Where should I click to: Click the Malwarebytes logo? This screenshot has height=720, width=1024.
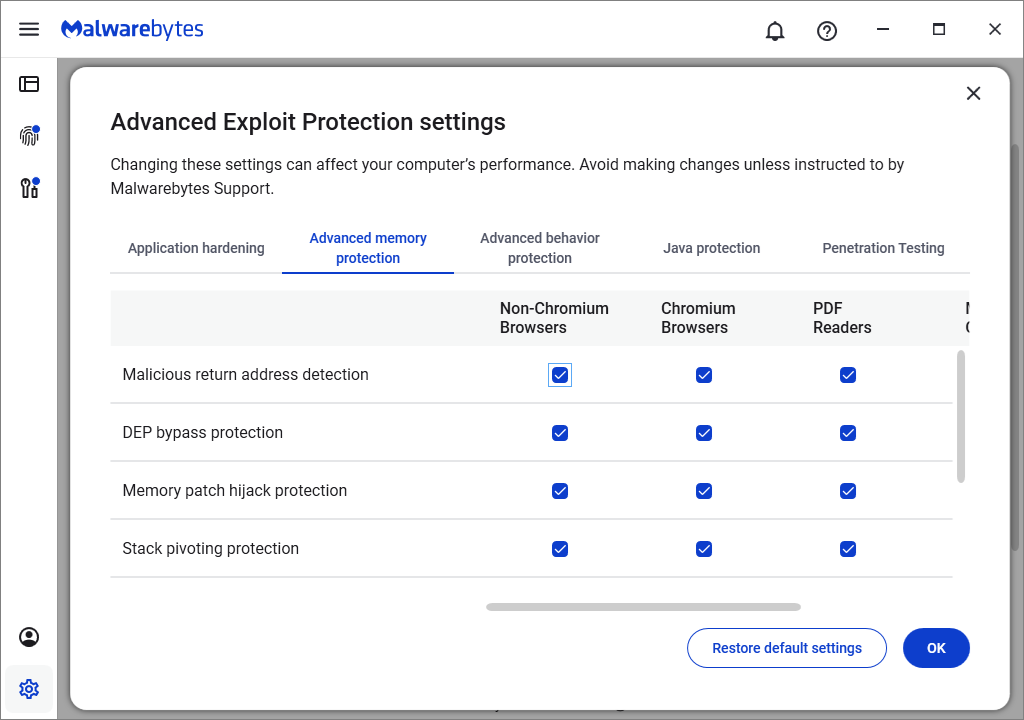point(132,29)
